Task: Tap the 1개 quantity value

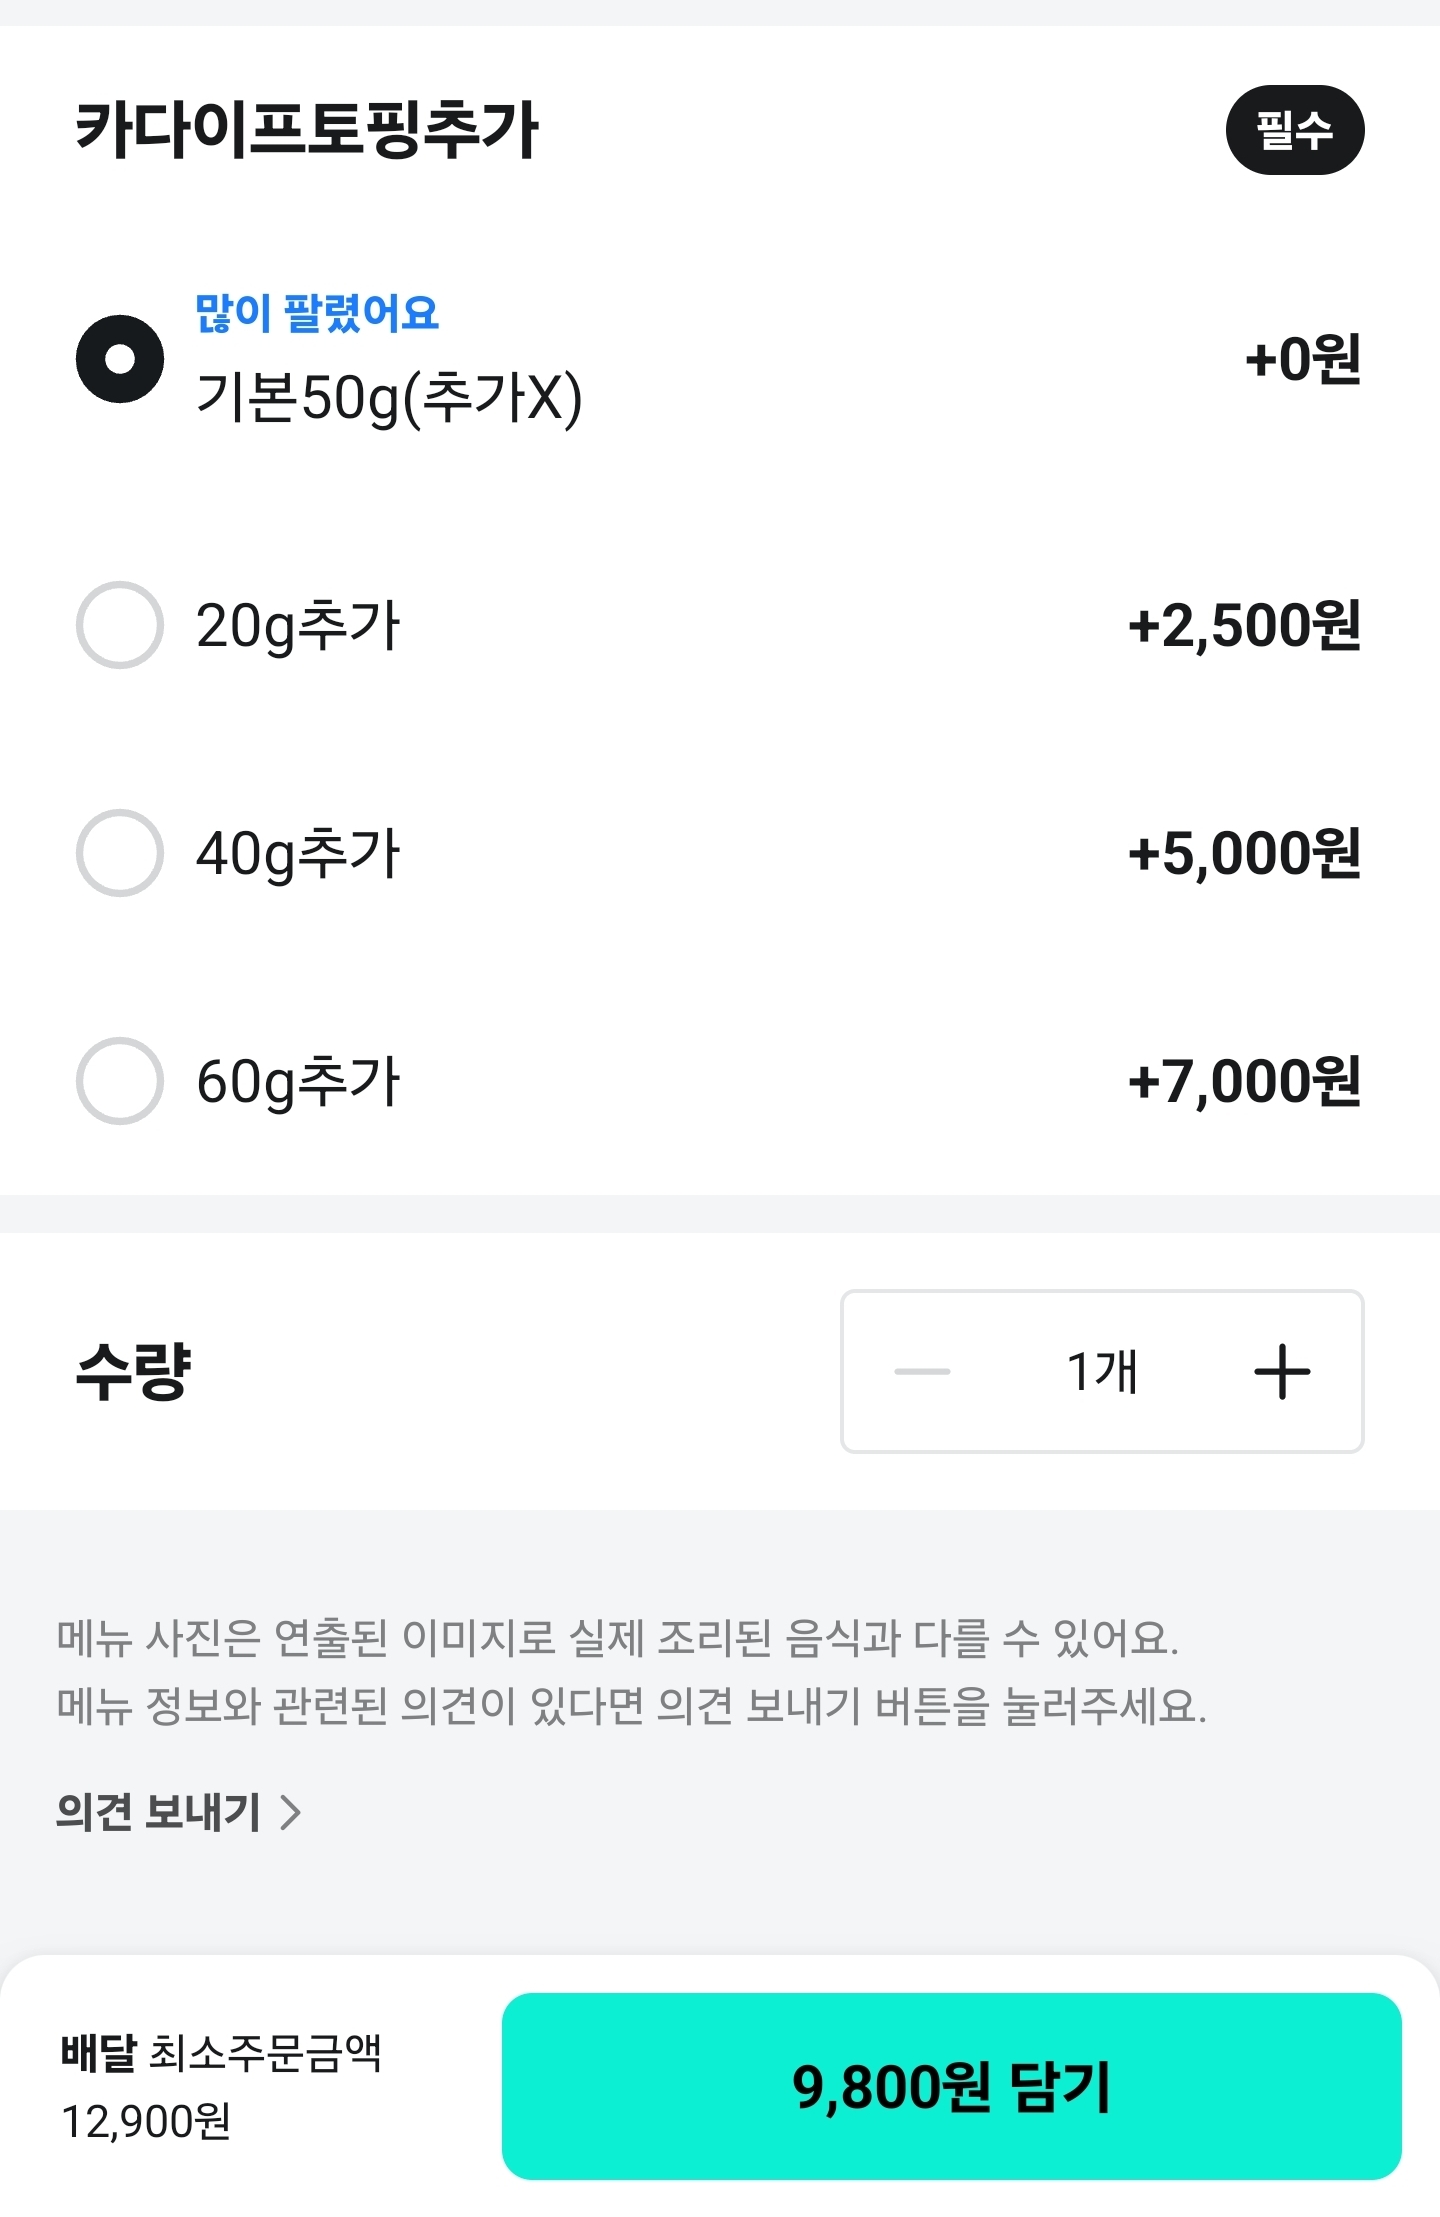Action: coord(1102,1371)
